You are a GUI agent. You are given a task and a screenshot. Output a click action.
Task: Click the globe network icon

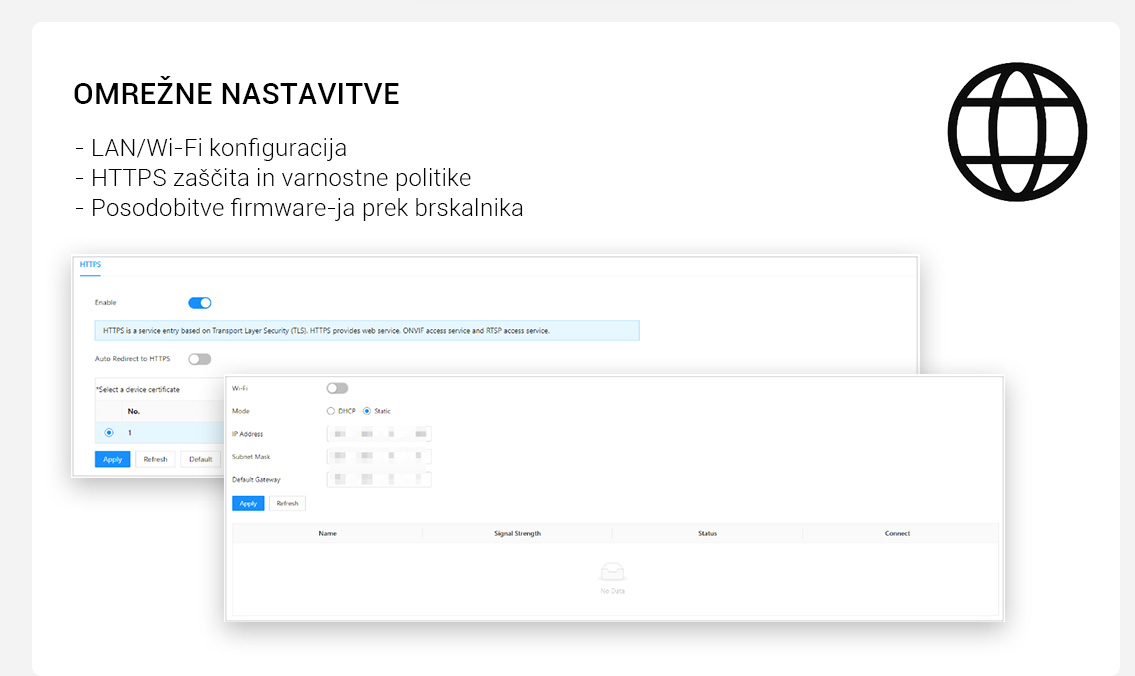coord(1017,132)
